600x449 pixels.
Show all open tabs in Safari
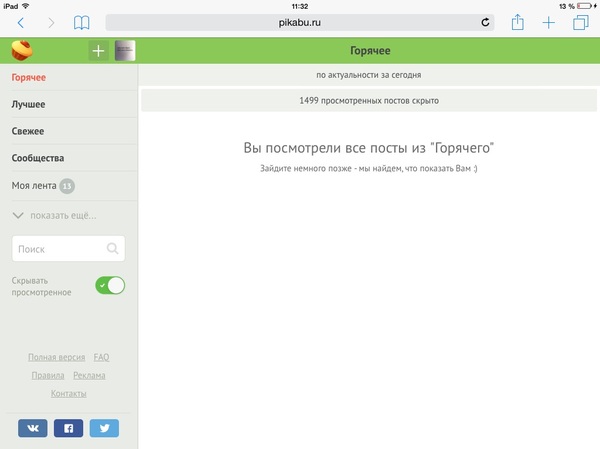pos(579,22)
